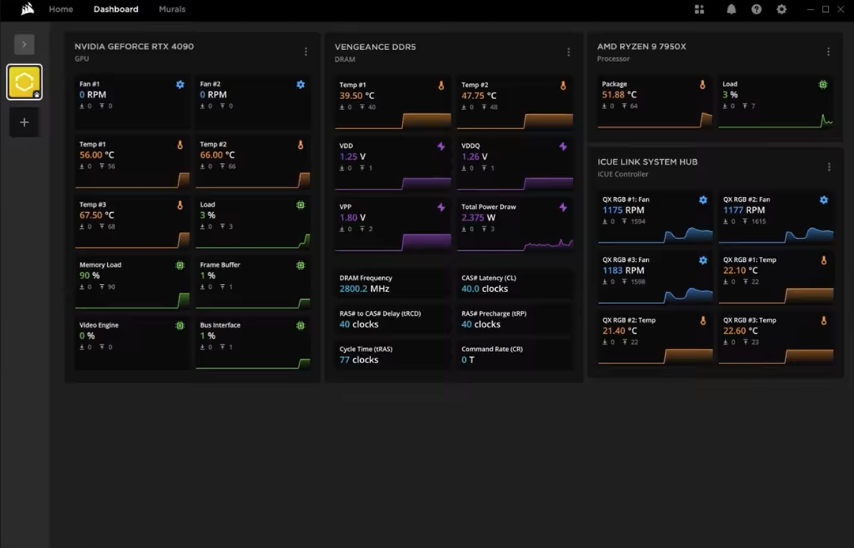Open the AMD Ryzen 9 7950X options menu
This screenshot has width=854, height=548.
(828, 52)
